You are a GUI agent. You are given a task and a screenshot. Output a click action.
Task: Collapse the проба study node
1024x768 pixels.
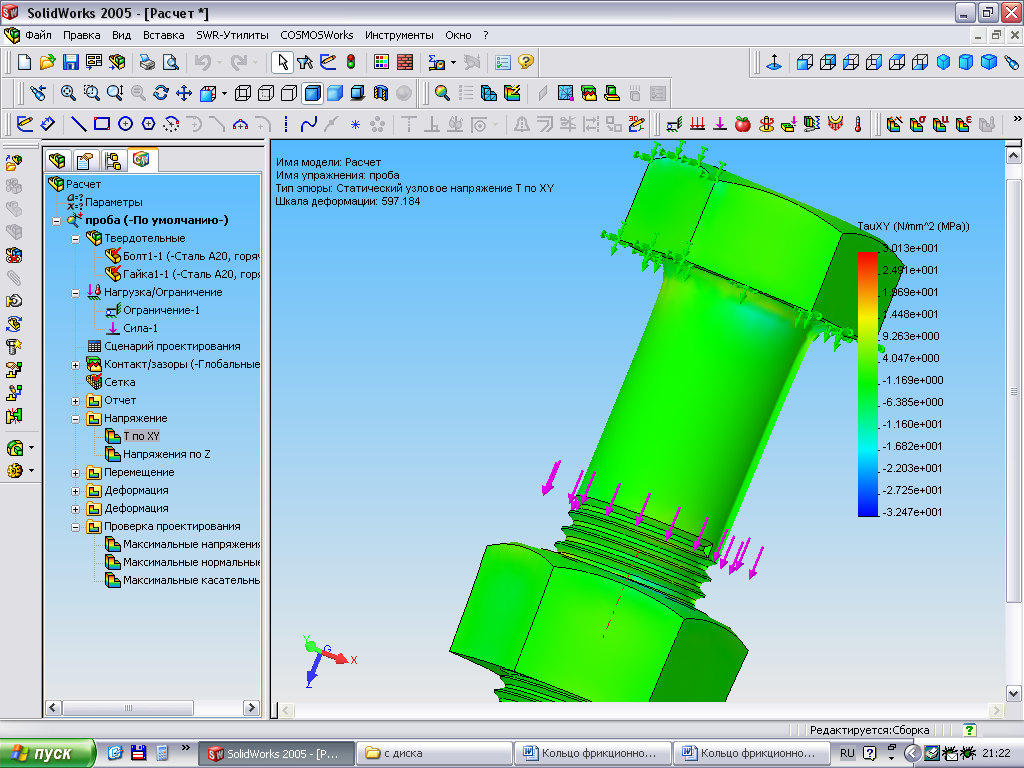tap(57, 221)
